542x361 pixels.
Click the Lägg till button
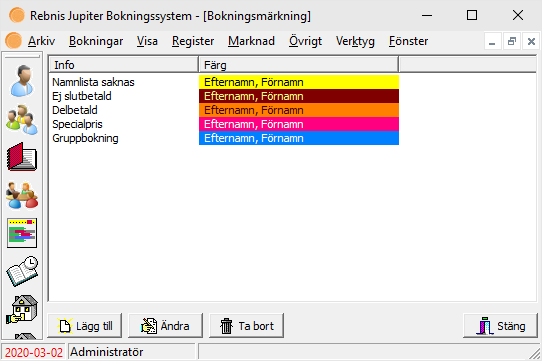[x=85, y=326]
